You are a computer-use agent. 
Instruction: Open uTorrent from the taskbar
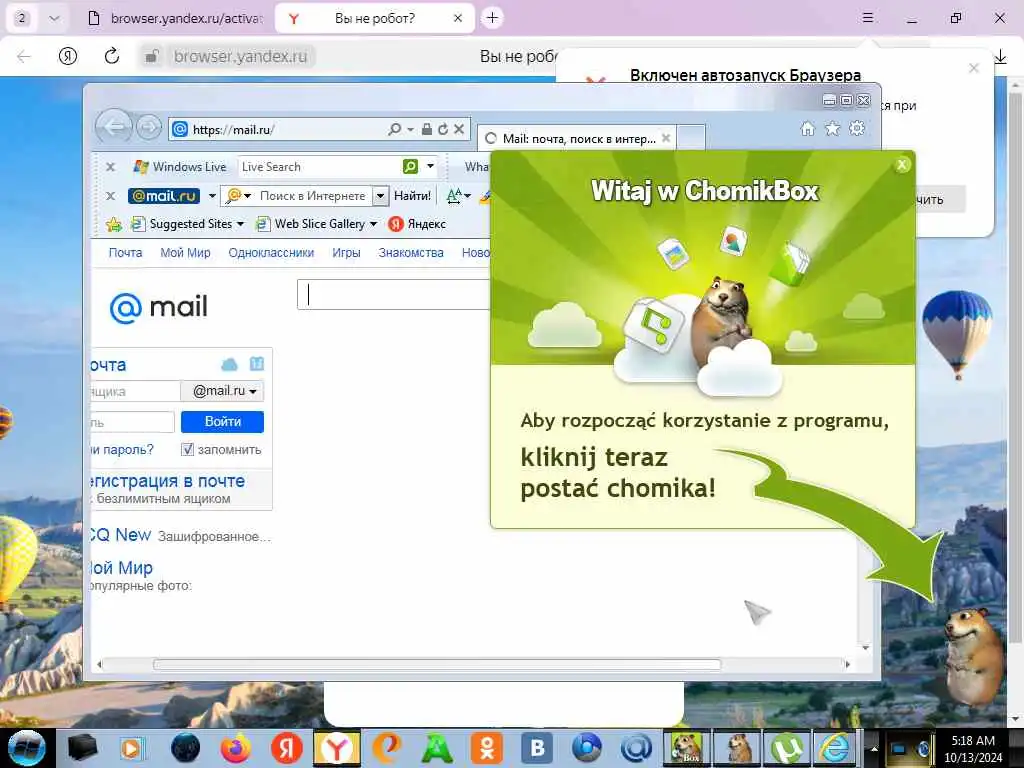[786, 748]
